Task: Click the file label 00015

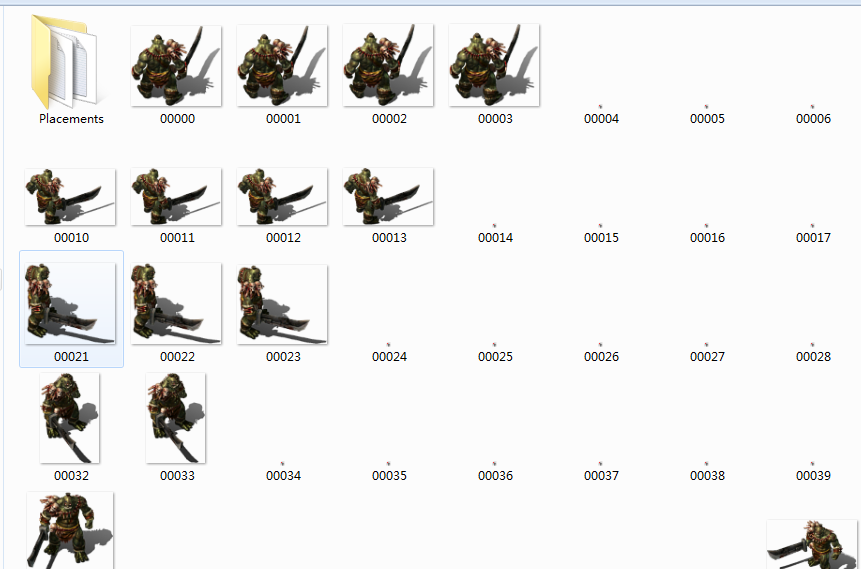Action: 601,238
